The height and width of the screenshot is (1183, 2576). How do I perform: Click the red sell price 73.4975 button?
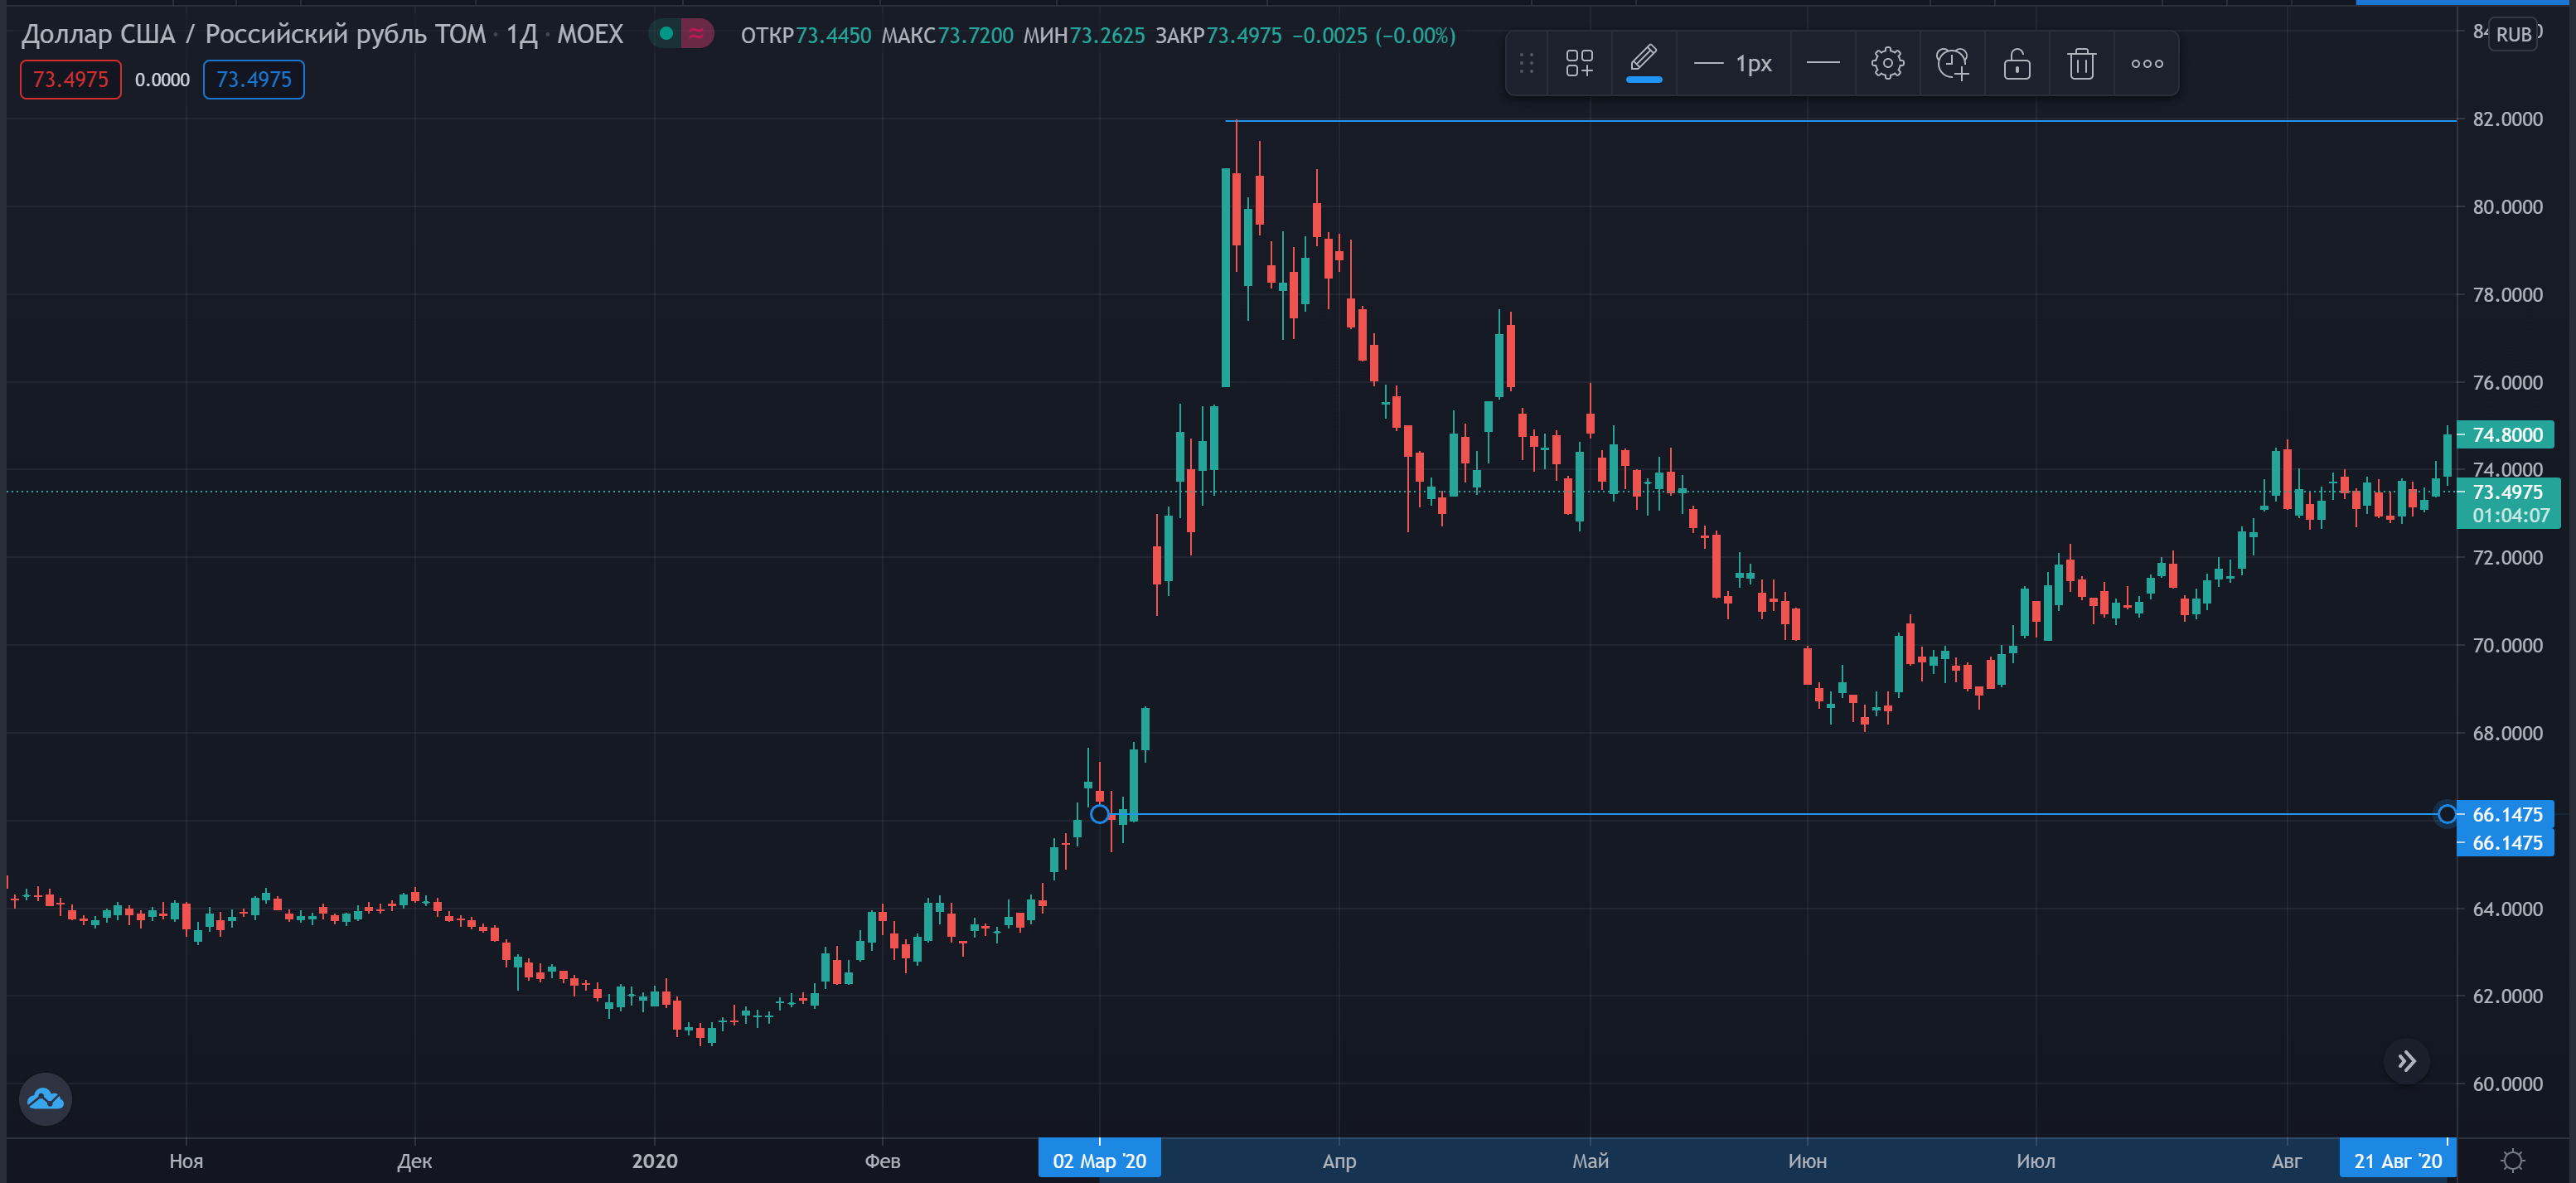click(70, 80)
